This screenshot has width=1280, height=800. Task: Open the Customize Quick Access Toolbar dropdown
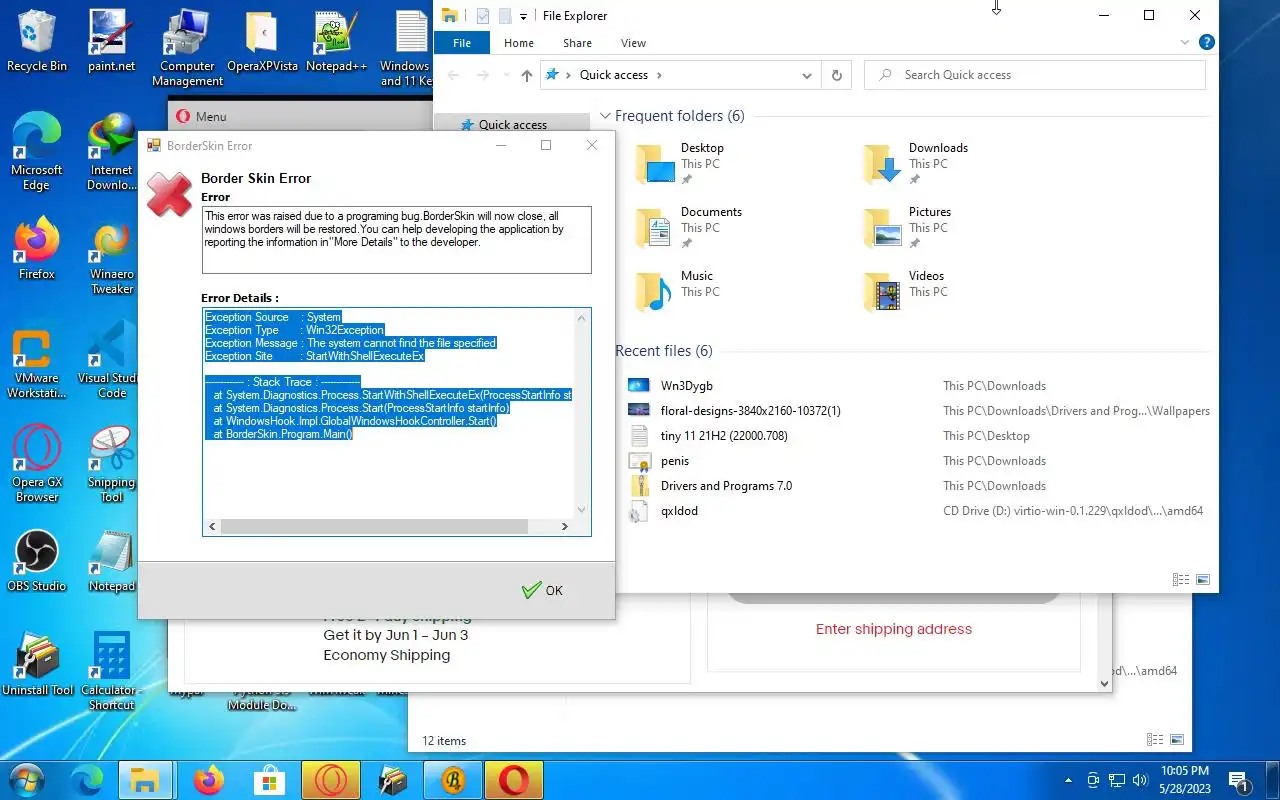(523, 16)
